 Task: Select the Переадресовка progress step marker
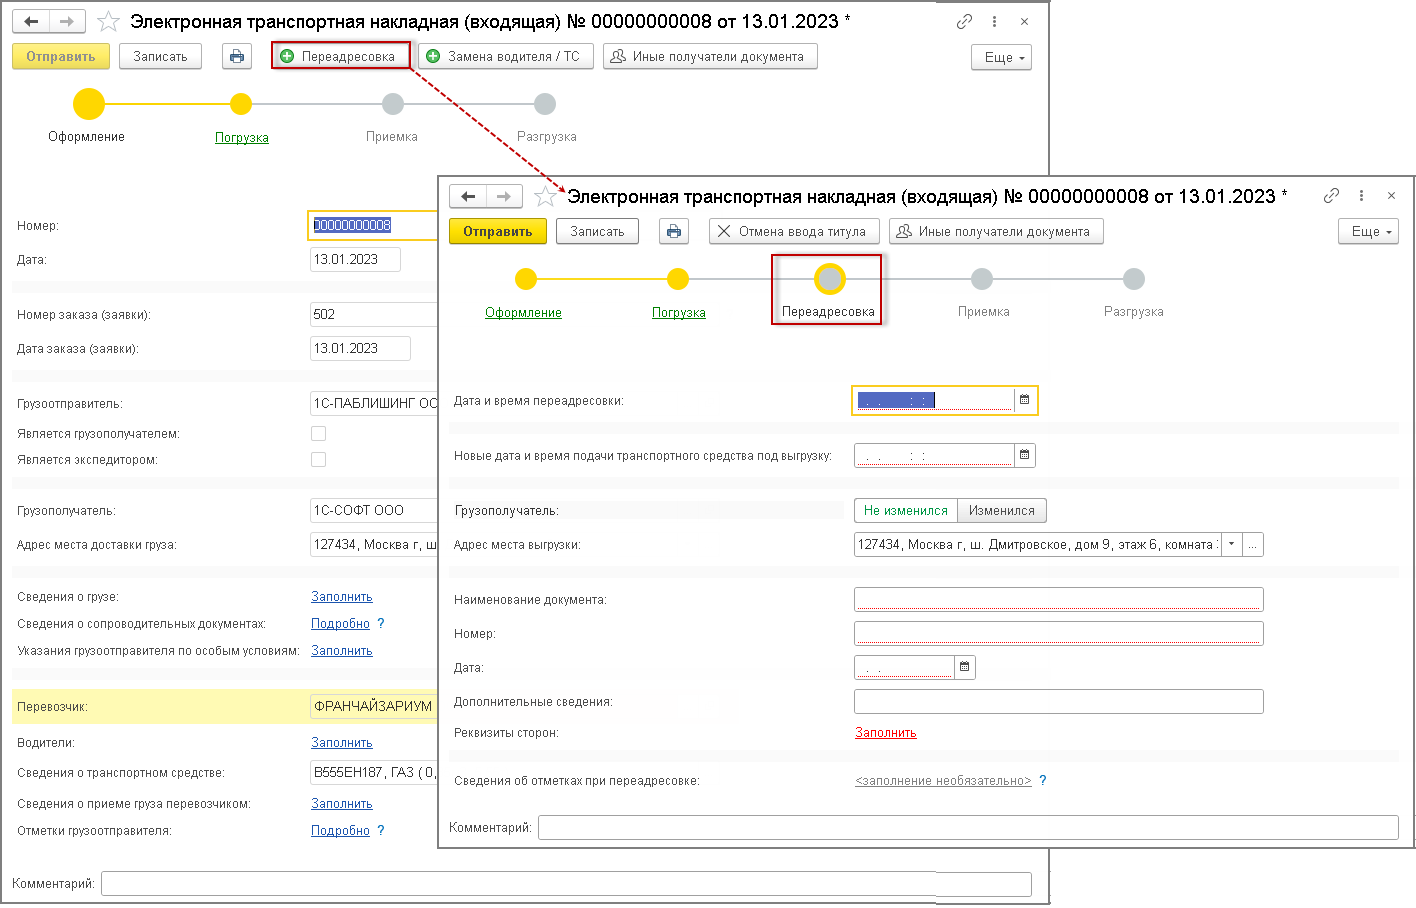pos(830,280)
